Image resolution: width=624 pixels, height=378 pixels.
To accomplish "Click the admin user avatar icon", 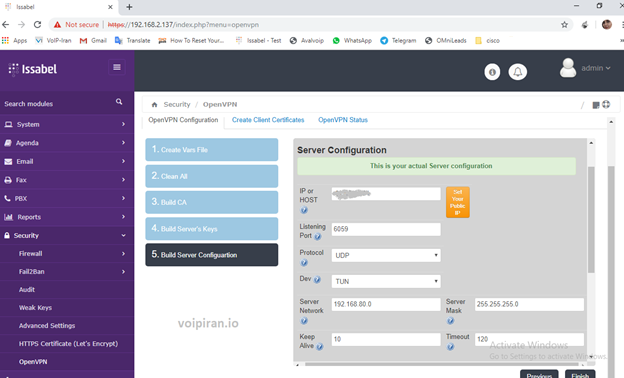I will 568,68.
